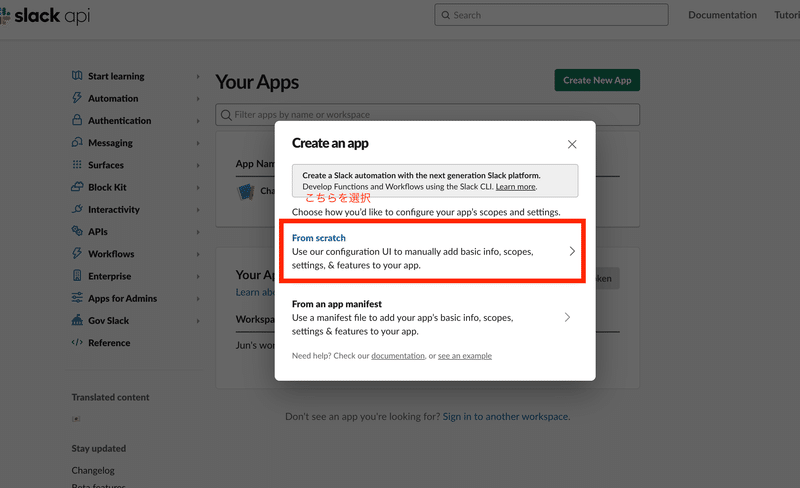Image resolution: width=800 pixels, height=488 pixels.
Task: Click the Messaging chat bubble icon
Action: 77,142
